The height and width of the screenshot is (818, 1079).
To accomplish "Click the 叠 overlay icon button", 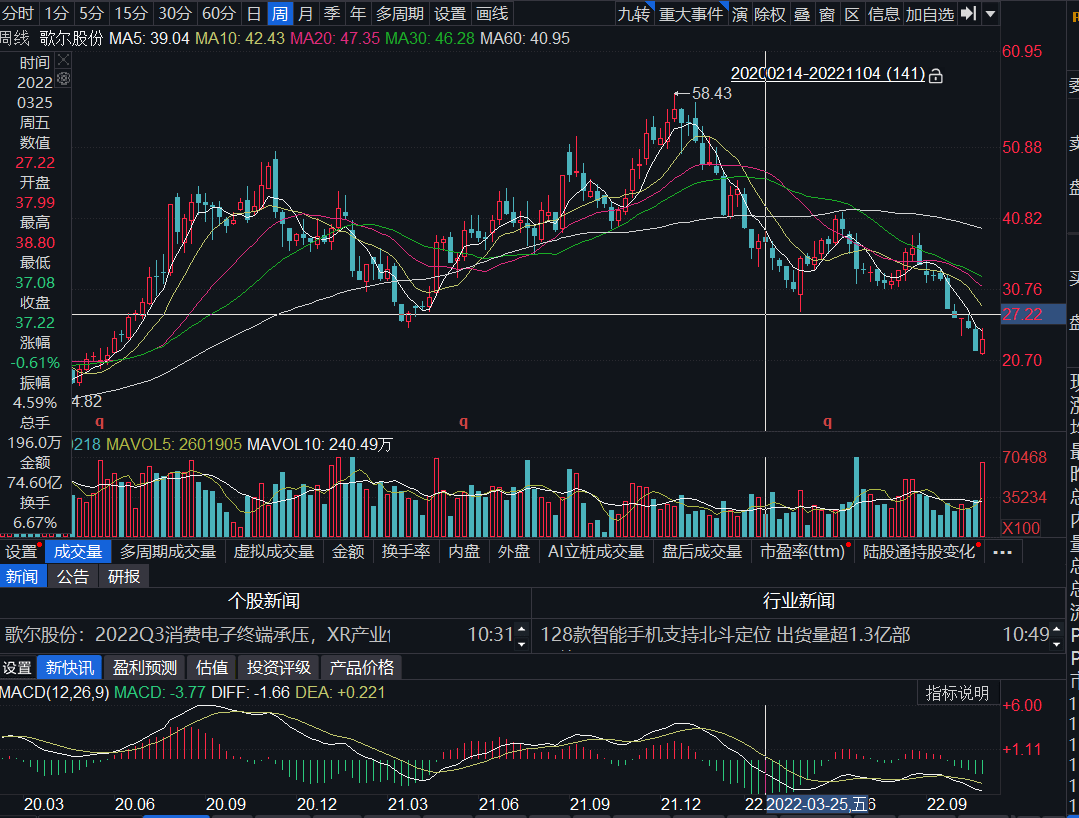I will tap(802, 14).
